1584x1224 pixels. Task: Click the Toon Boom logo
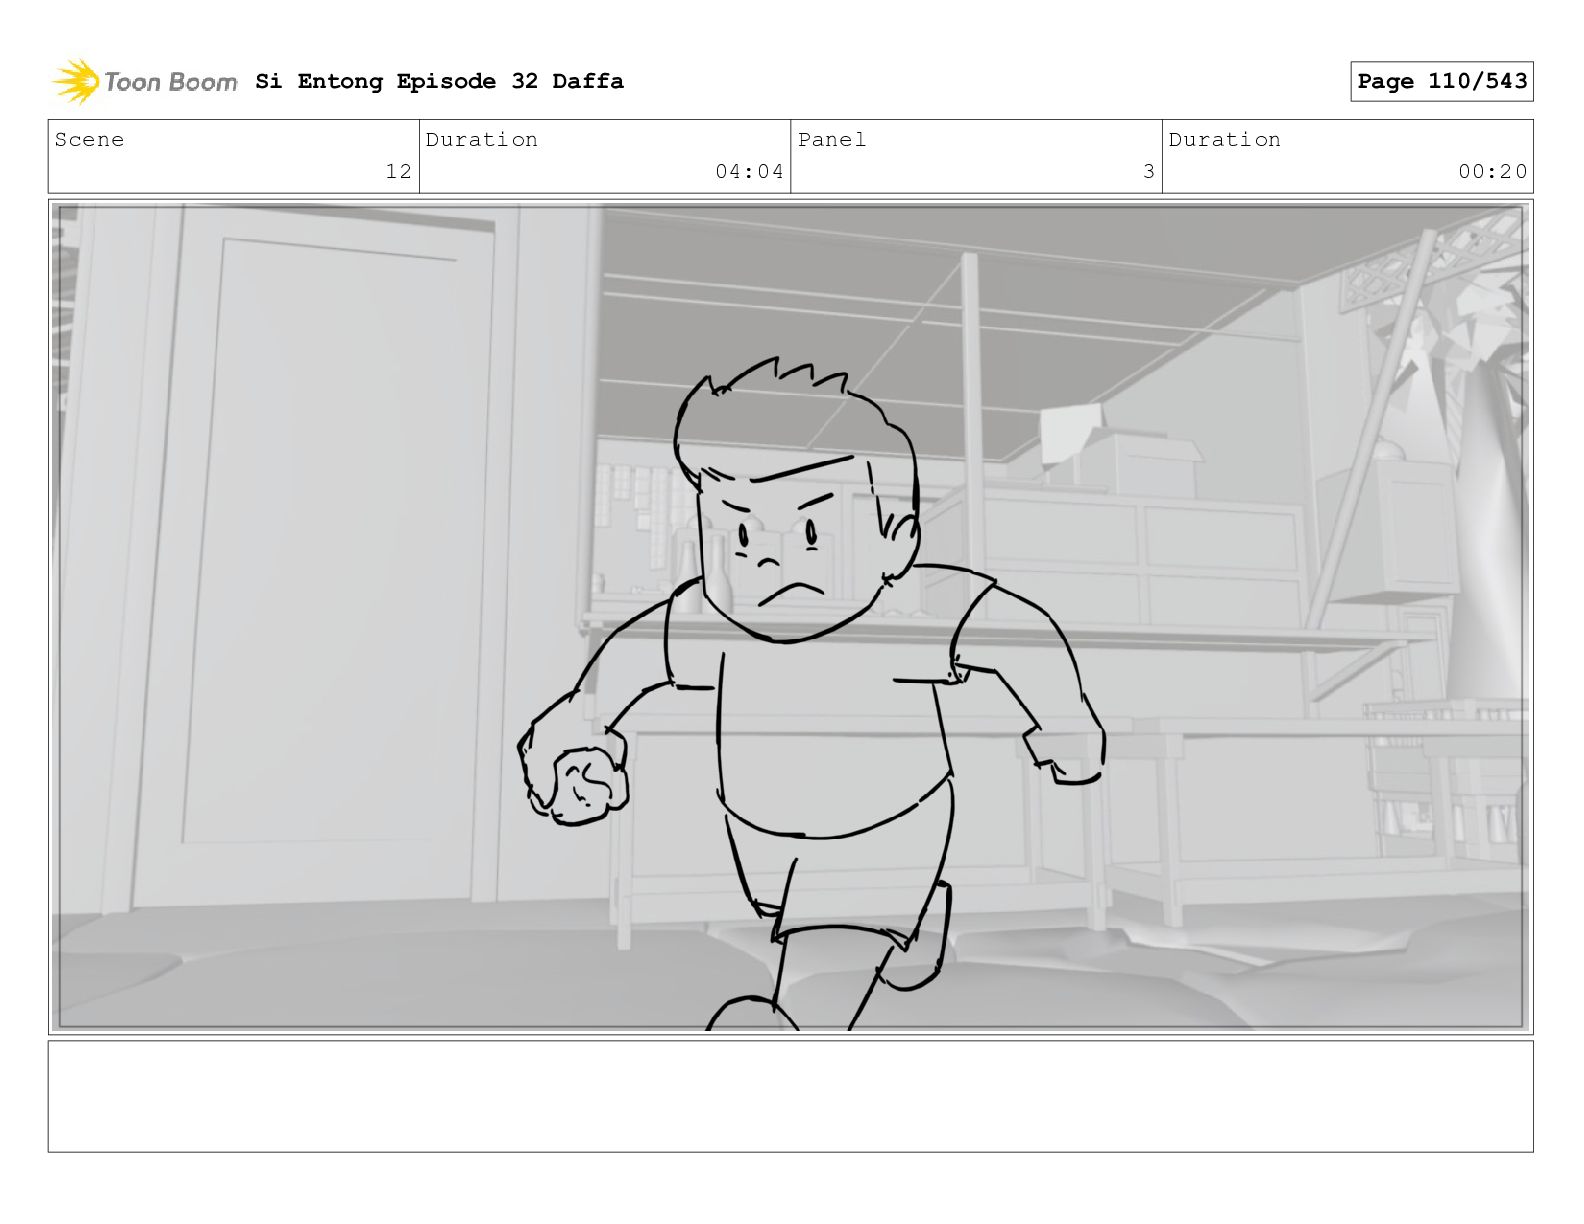click(145, 81)
